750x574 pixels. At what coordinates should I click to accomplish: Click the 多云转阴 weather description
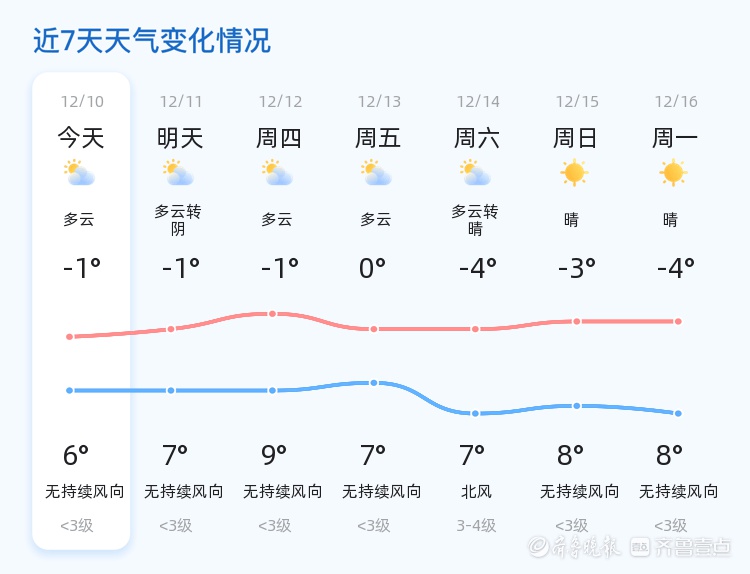[179, 220]
